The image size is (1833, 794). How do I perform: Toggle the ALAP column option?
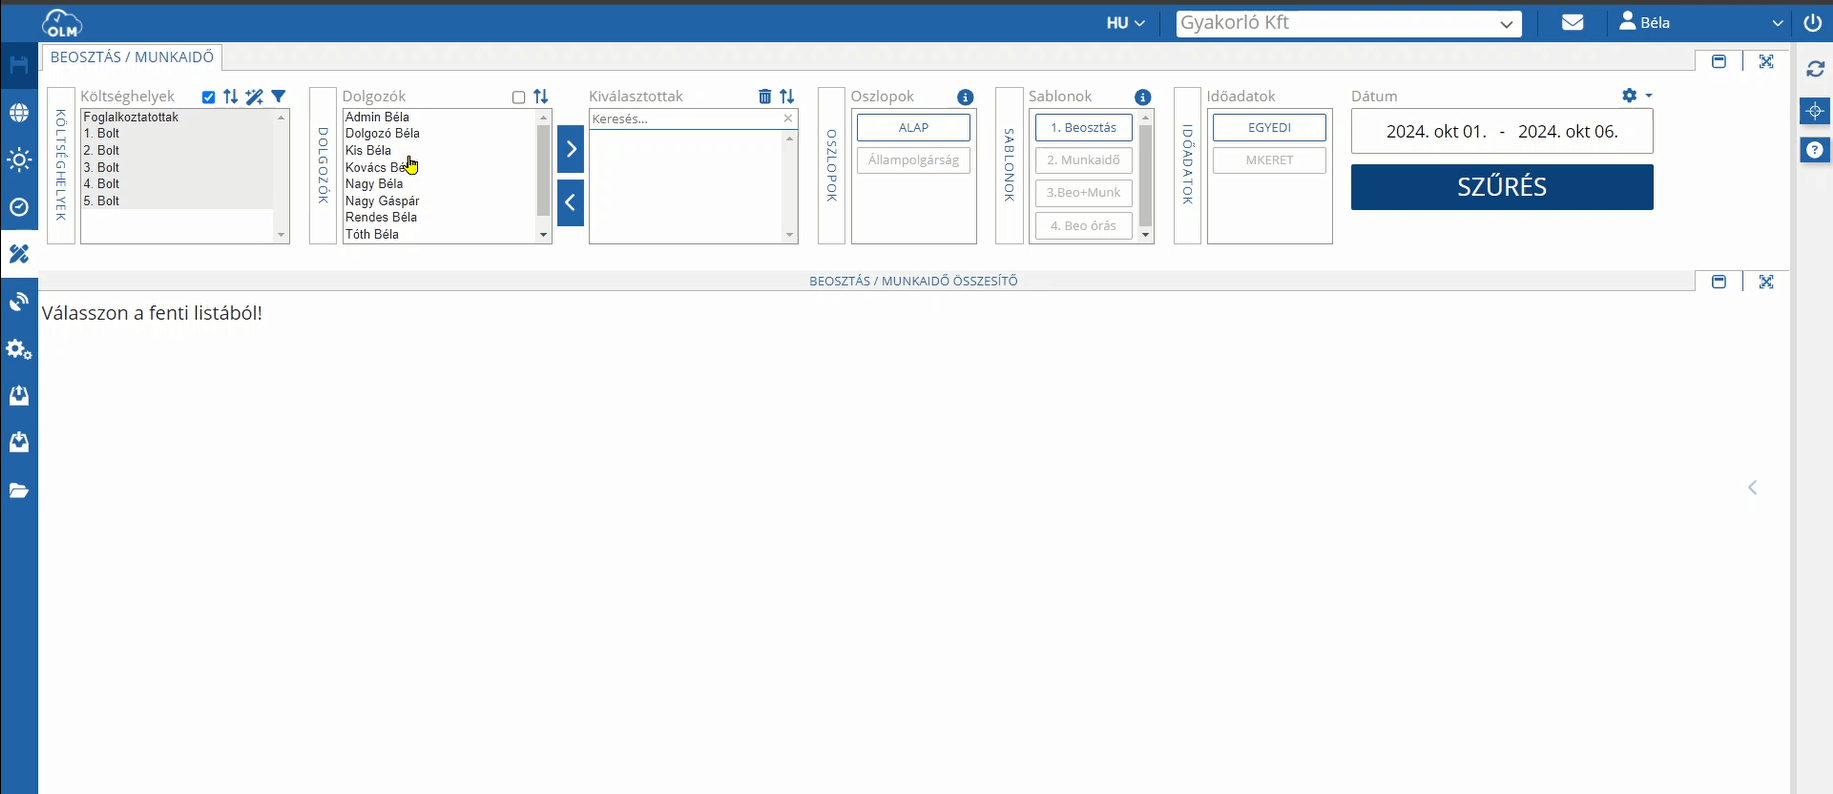[913, 128]
